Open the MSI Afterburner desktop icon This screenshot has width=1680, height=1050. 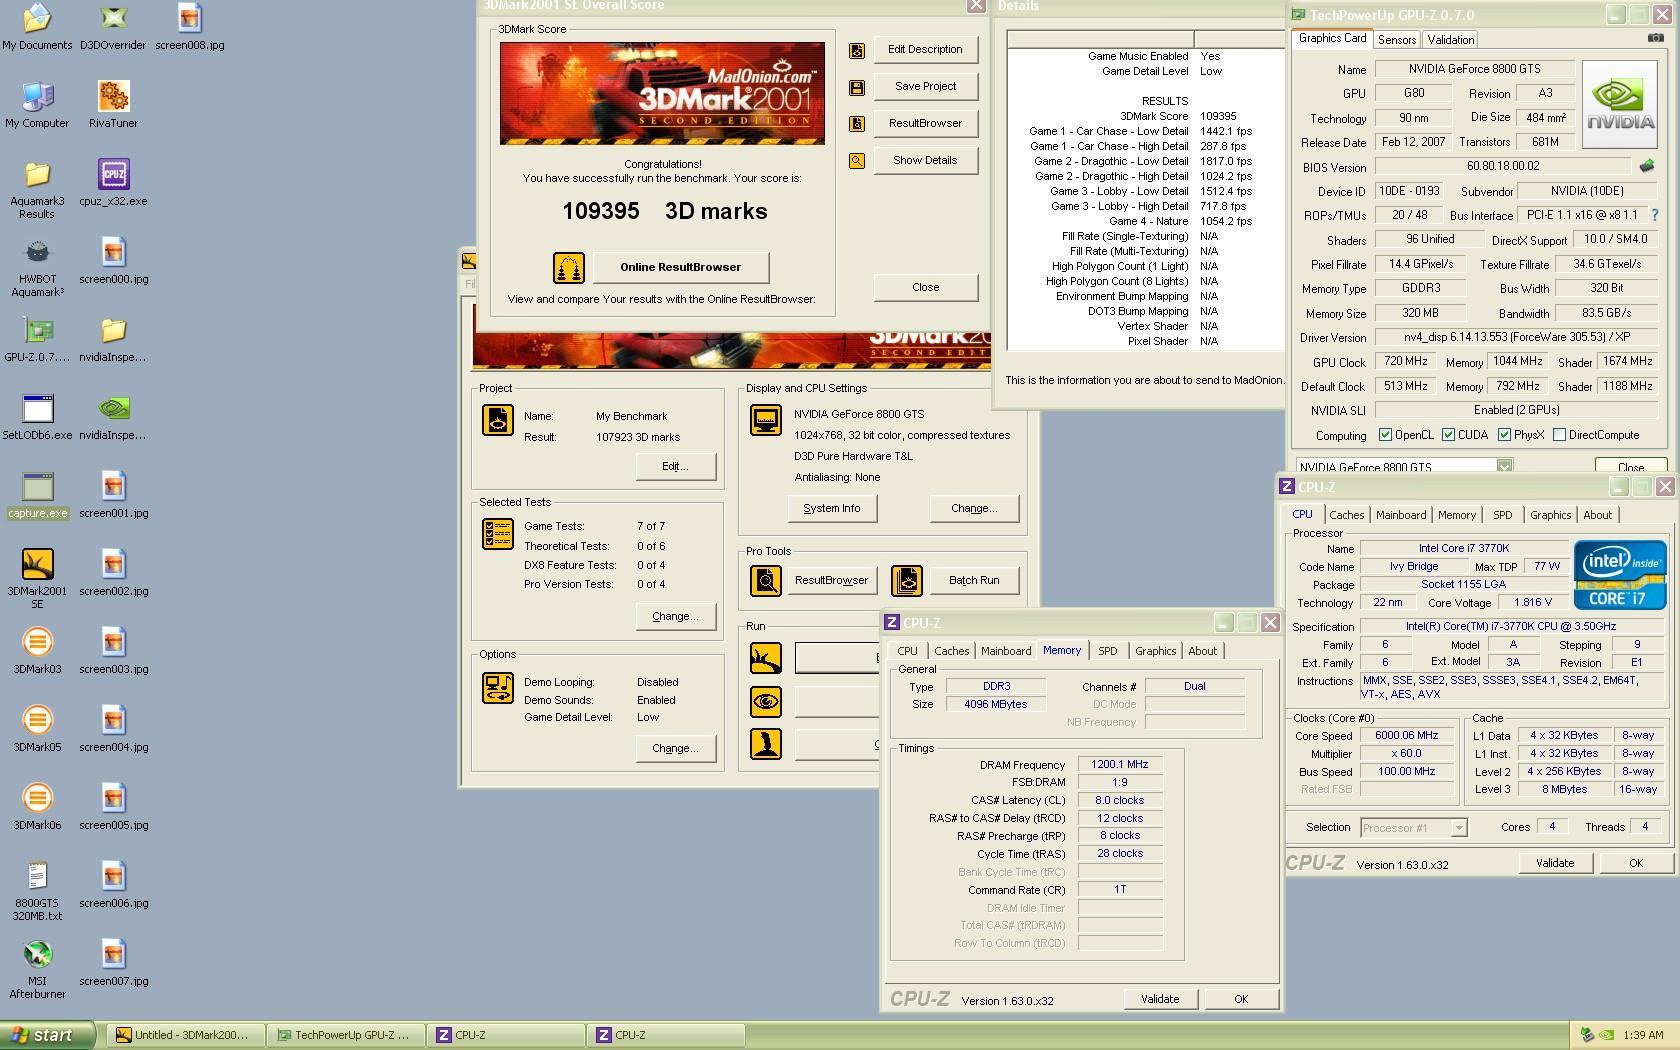coord(37,955)
